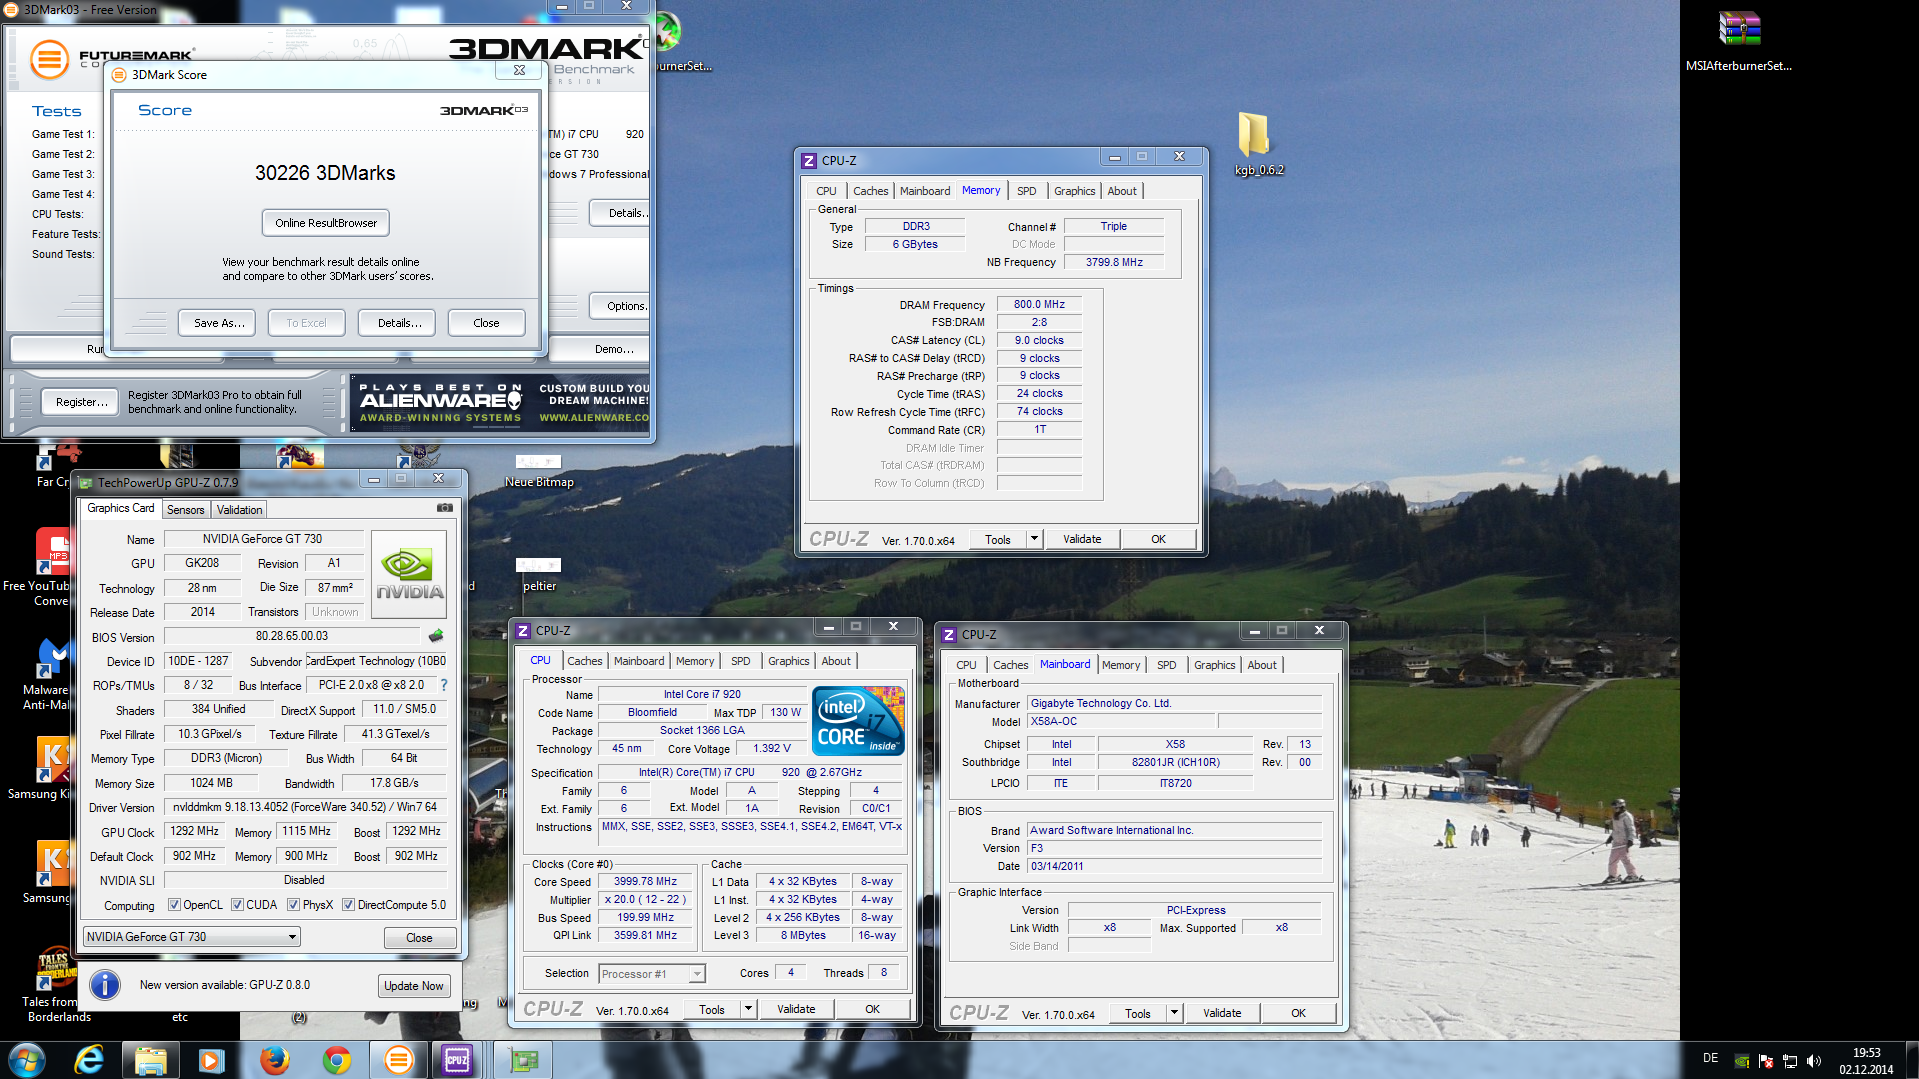Switch to GPU-Z taskbar icon

[x=522, y=1060]
